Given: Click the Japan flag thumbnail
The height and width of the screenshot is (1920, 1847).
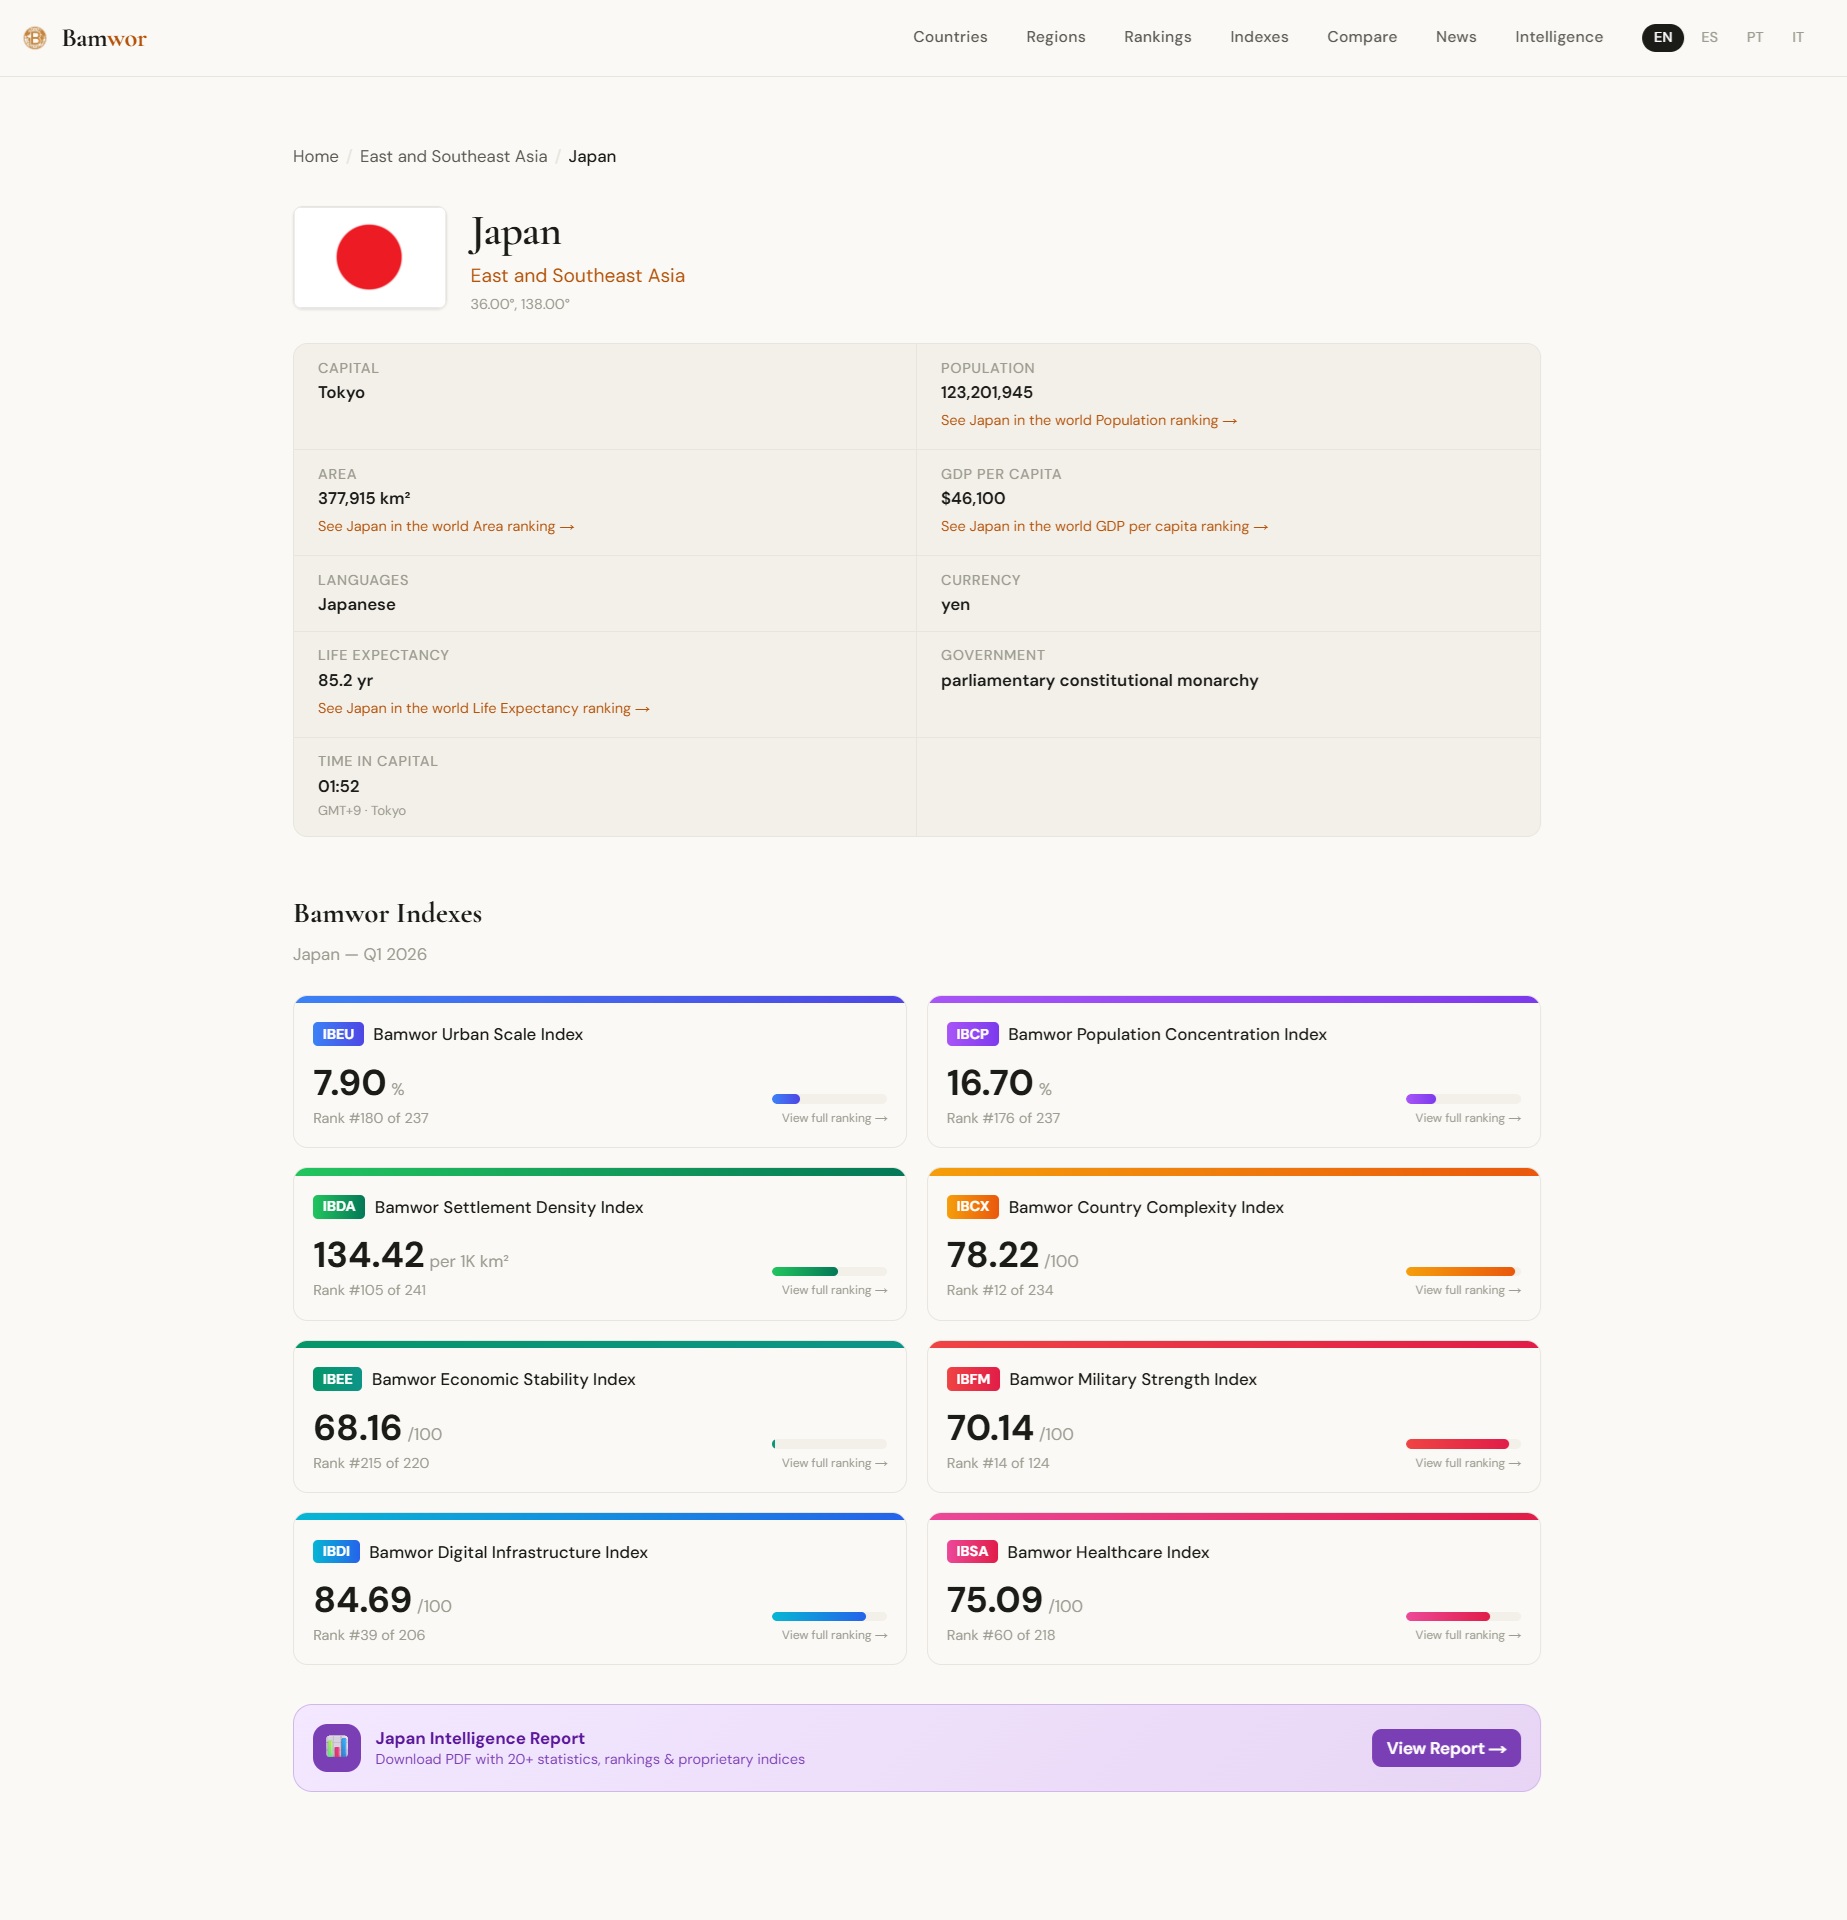Looking at the screenshot, I should [x=369, y=256].
